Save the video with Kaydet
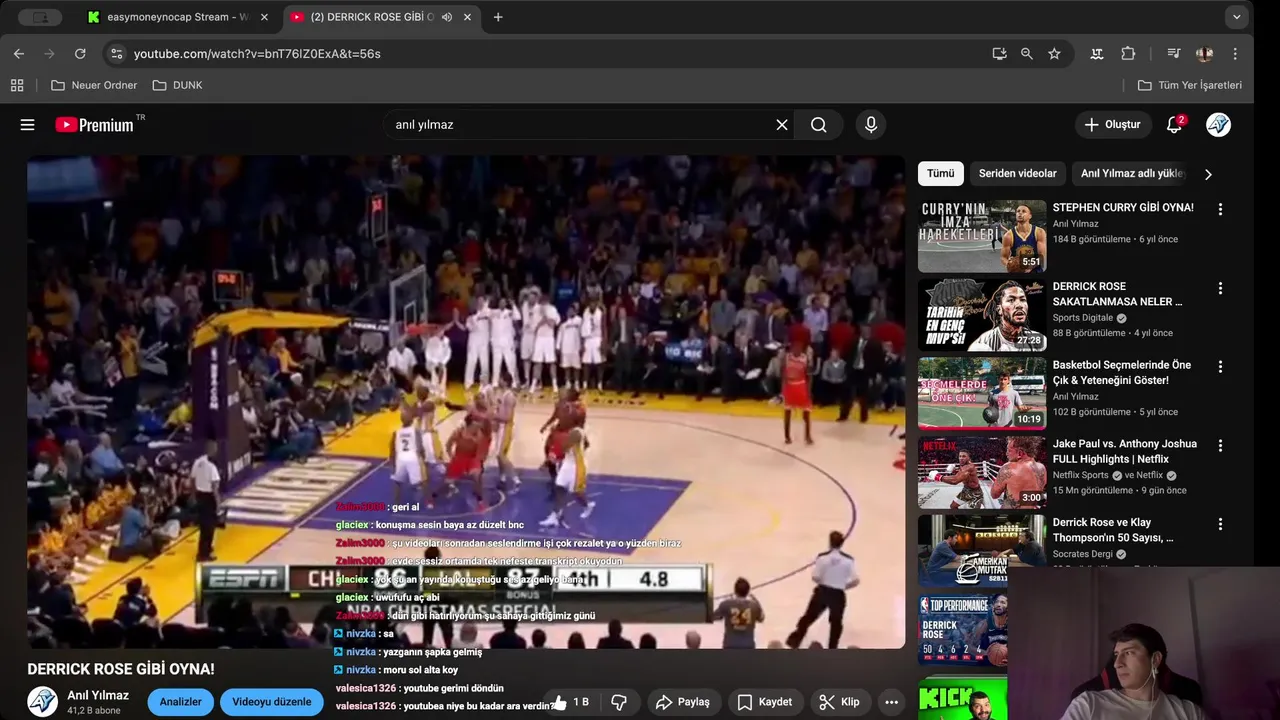1280x720 pixels. coord(765,702)
